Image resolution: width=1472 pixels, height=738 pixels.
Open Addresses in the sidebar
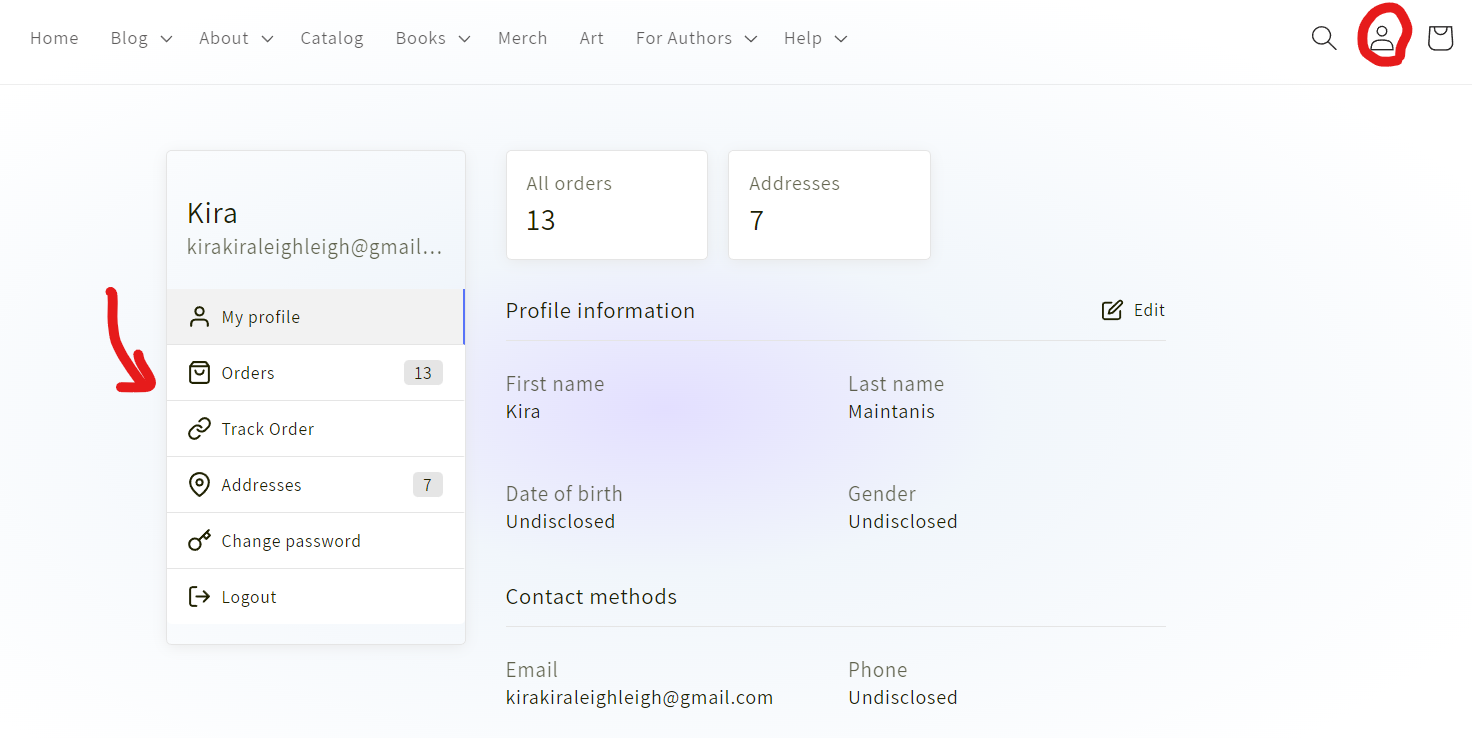click(x=316, y=485)
